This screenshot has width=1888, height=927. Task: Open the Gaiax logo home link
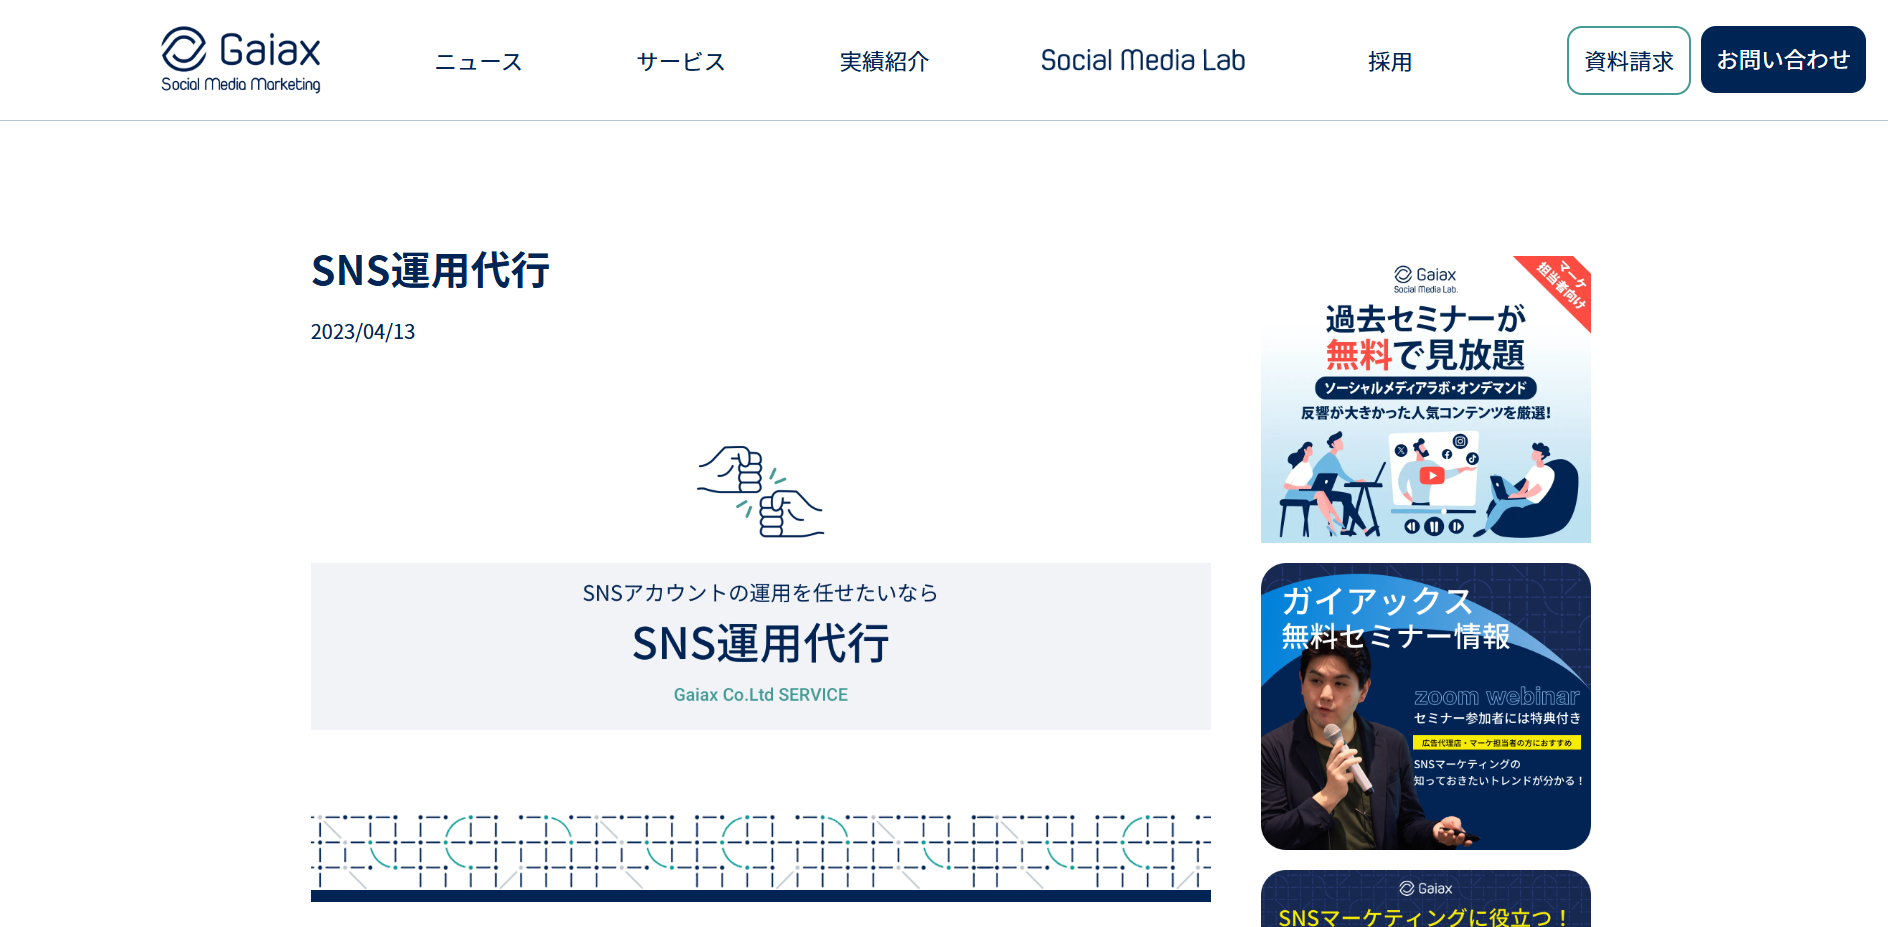[x=241, y=60]
